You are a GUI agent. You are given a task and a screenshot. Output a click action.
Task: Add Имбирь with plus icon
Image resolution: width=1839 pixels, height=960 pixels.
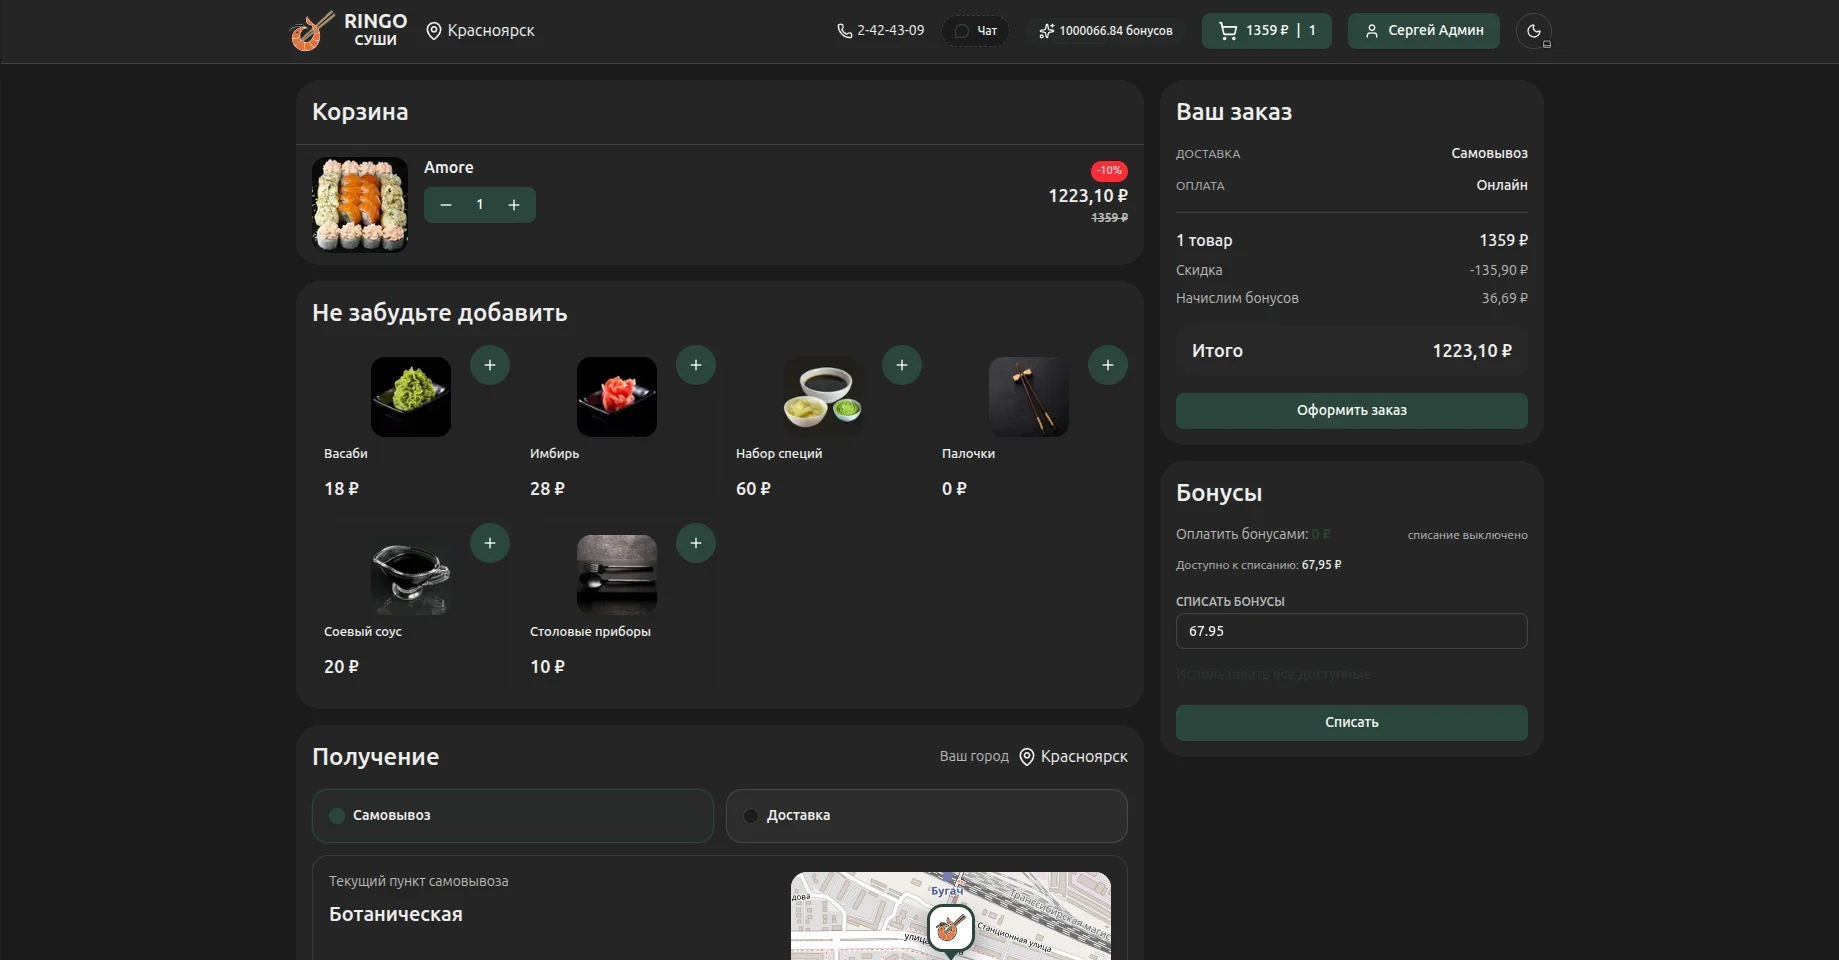pyautogui.click(x=696, y=365)
